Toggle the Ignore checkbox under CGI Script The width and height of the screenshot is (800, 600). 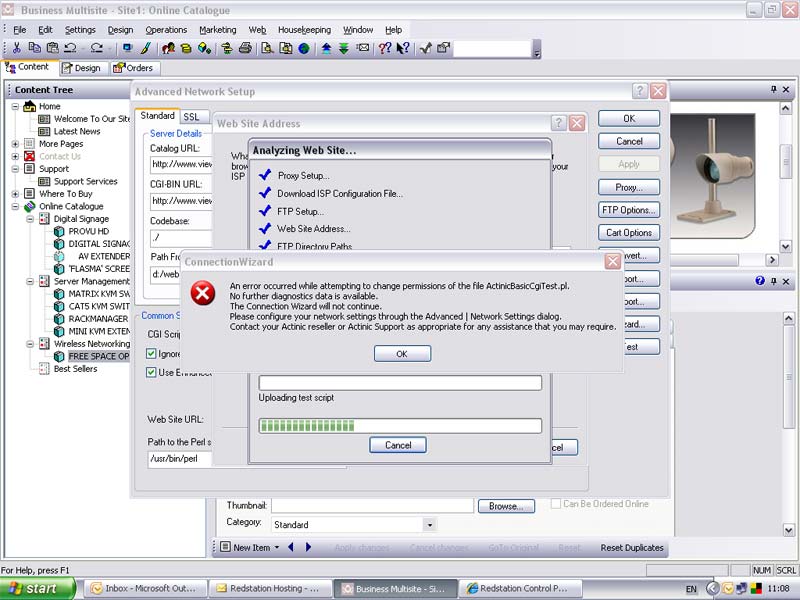152,353
